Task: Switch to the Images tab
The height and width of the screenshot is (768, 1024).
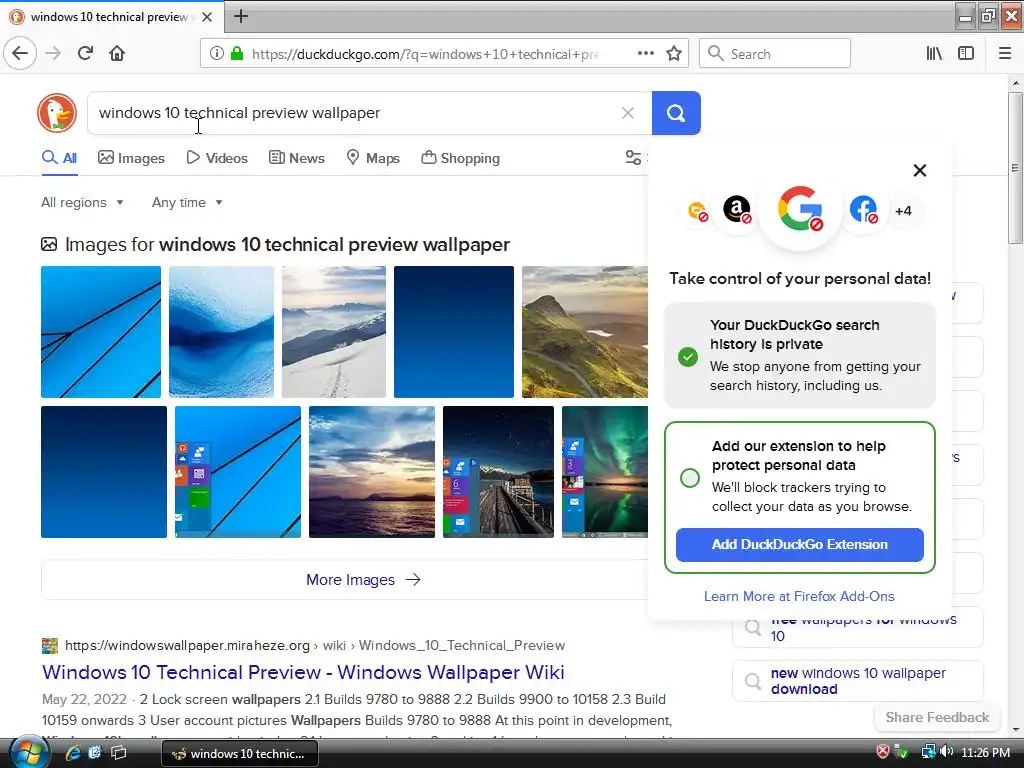Action: [x=131, y=158]
